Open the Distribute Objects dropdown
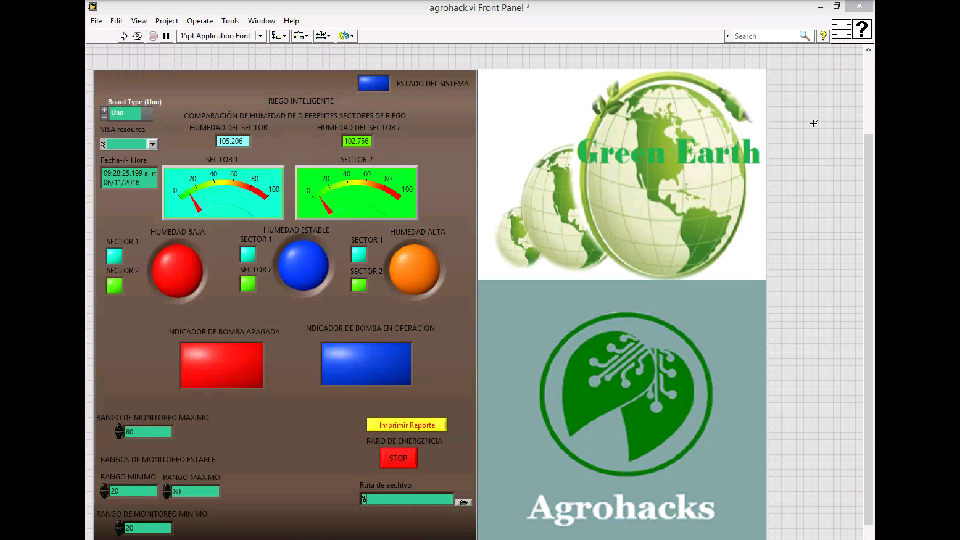The image size is (960, 540). click(301, 36)
